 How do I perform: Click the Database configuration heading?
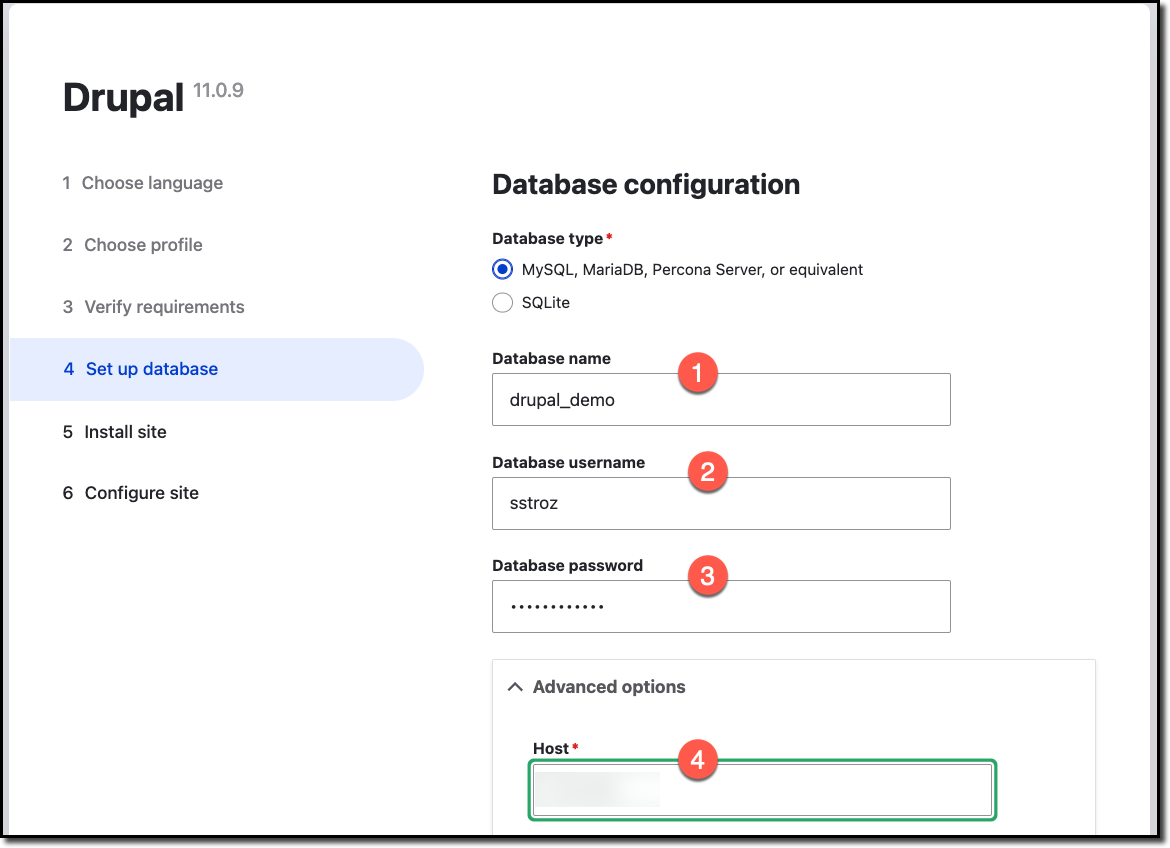[646, 185]
